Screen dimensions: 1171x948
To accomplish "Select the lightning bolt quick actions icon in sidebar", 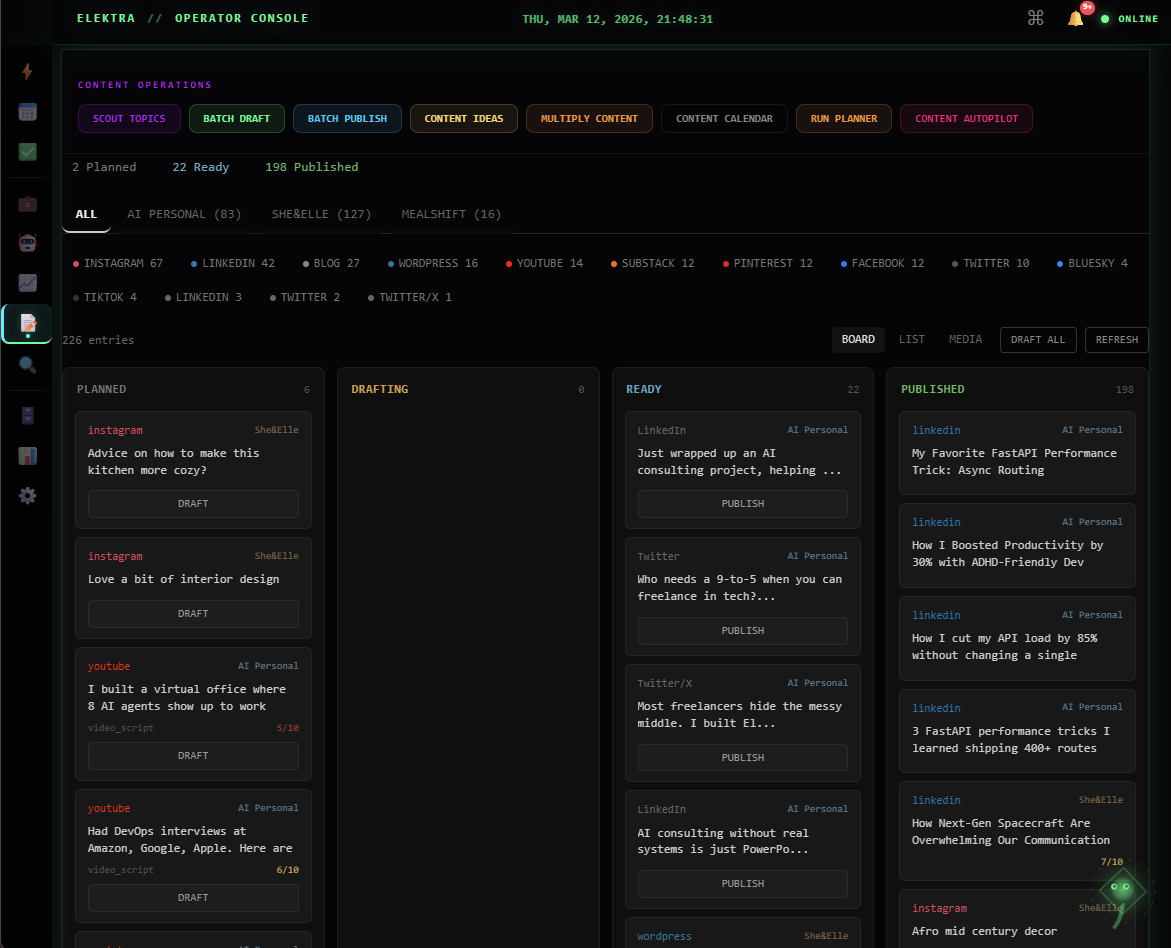I will pyautogui.click(x=27, y=72).
